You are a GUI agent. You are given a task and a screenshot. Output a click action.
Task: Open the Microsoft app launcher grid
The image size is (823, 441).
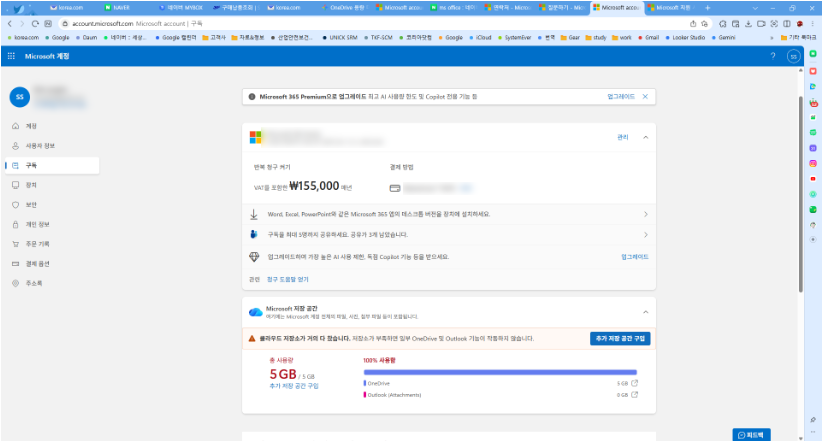tap(11, 56)
